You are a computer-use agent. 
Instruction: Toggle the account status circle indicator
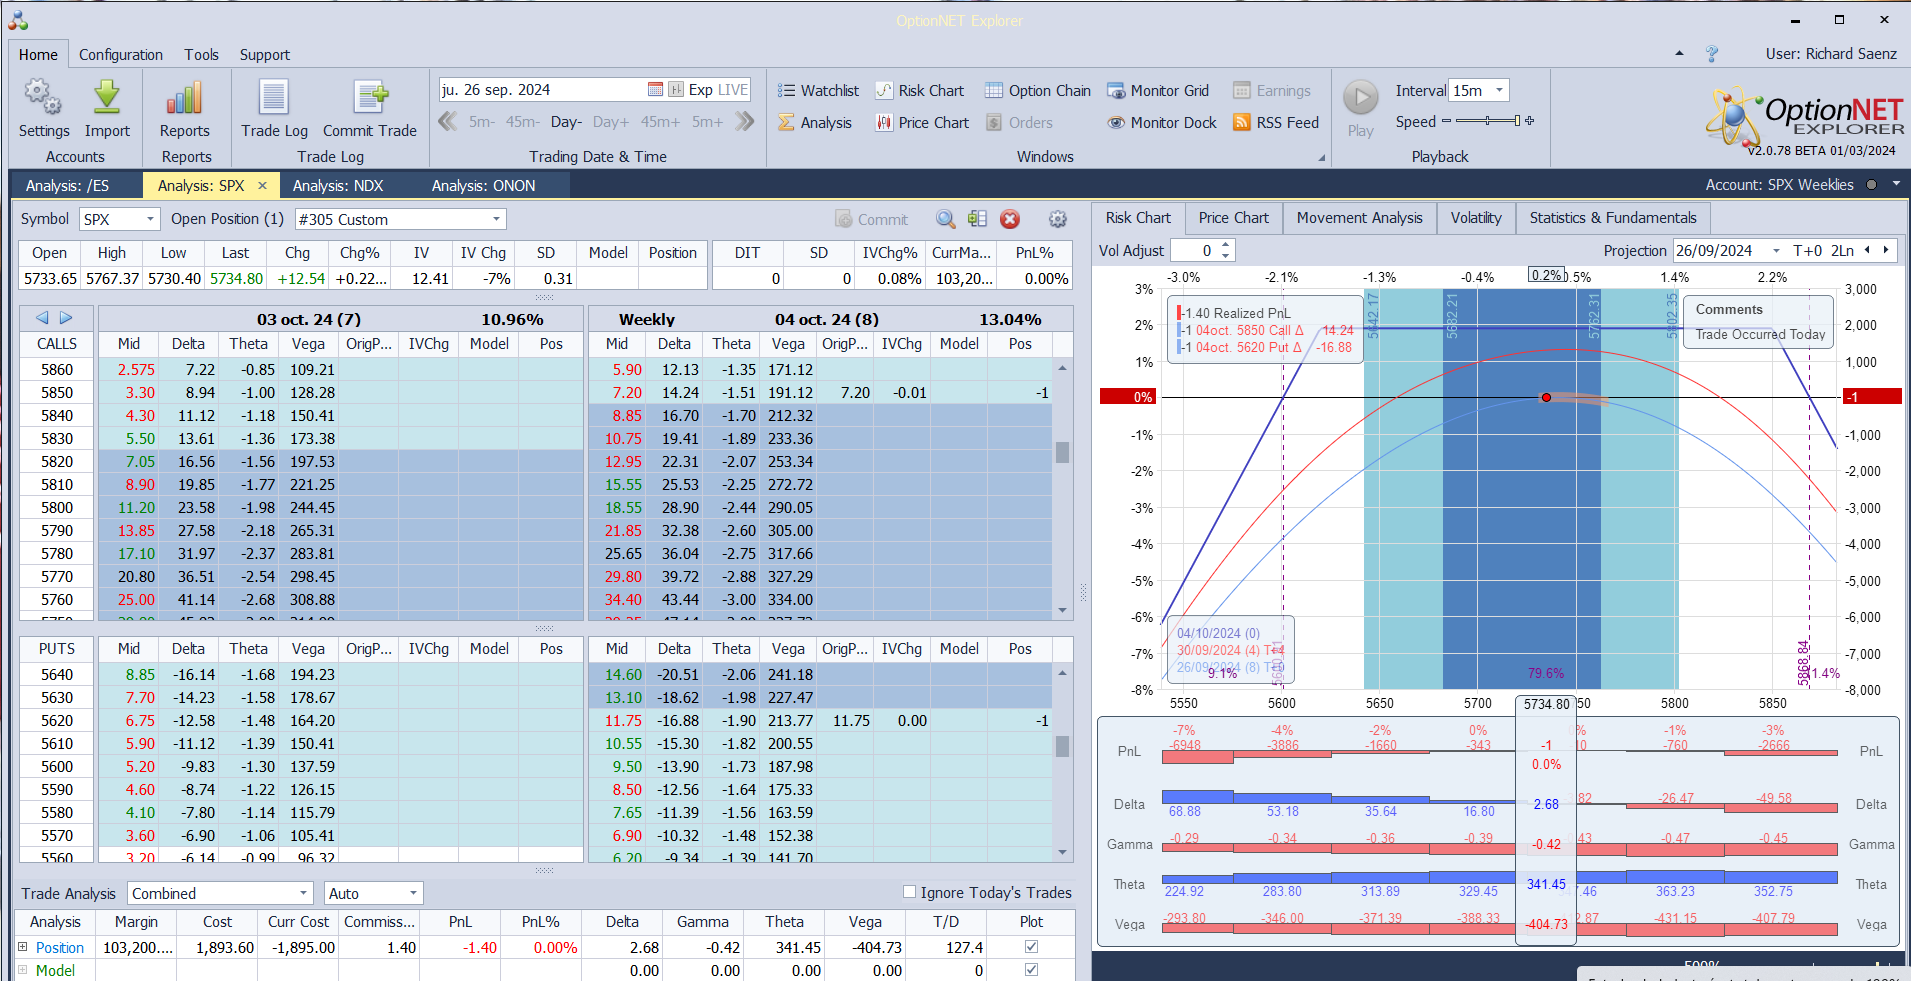[1871, 185]
